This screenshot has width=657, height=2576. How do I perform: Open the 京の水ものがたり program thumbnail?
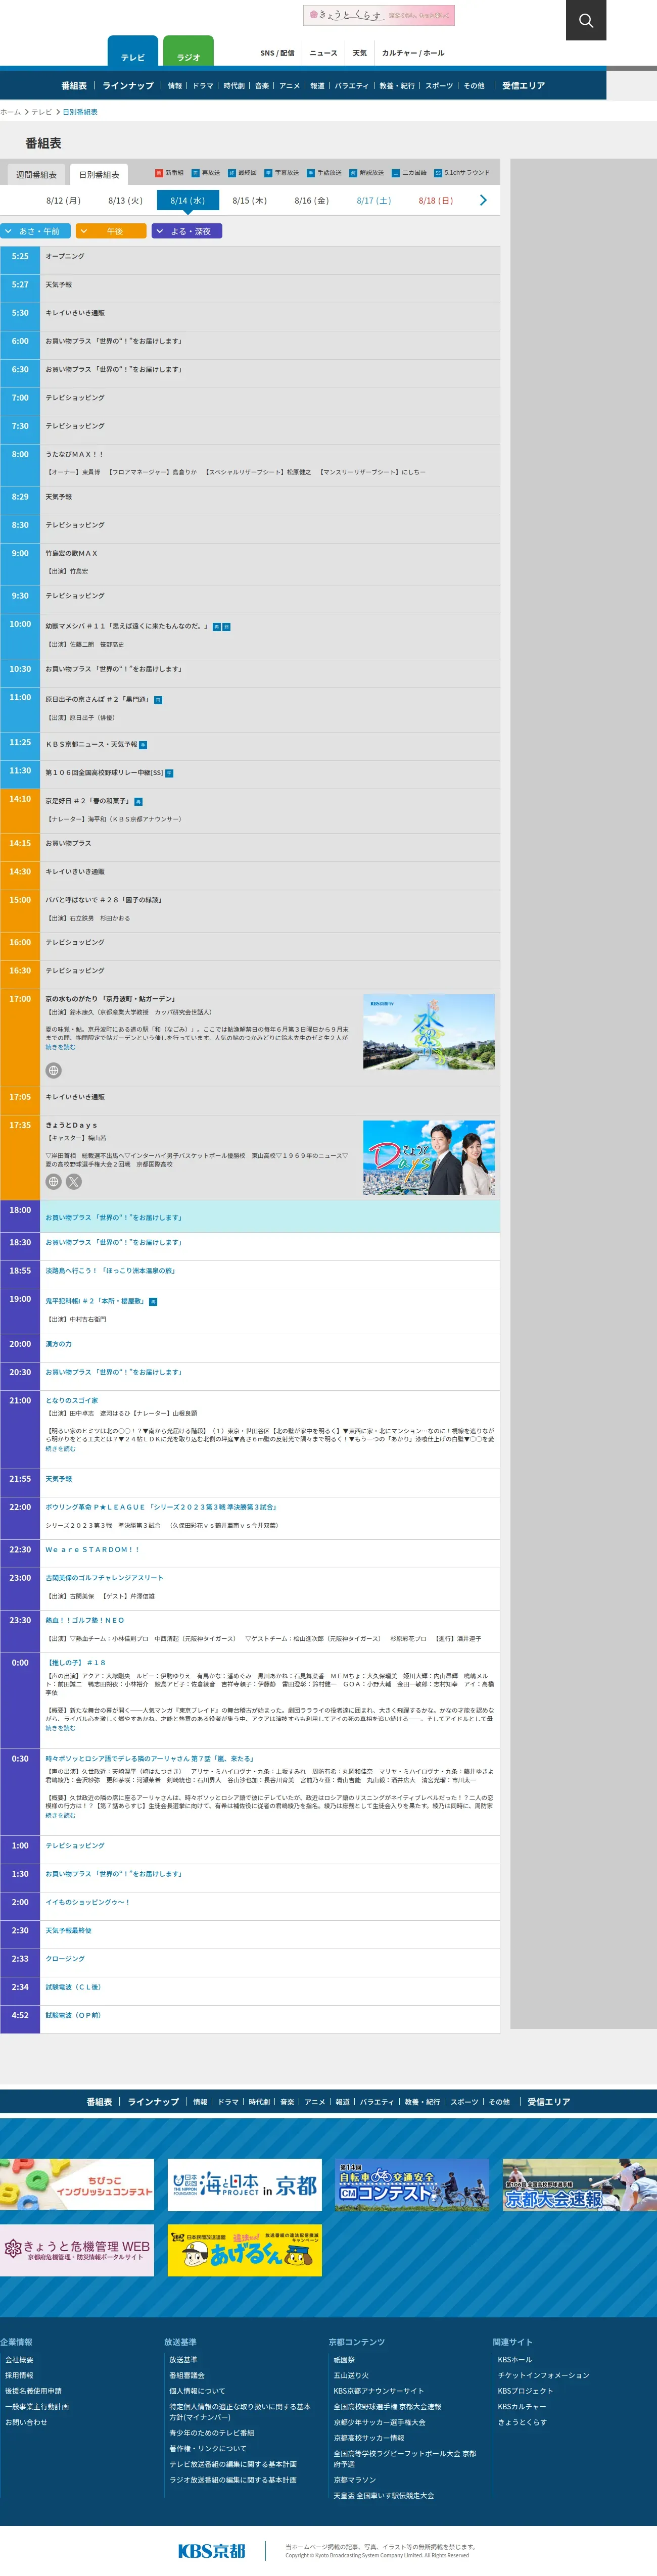coord(429,1031)
